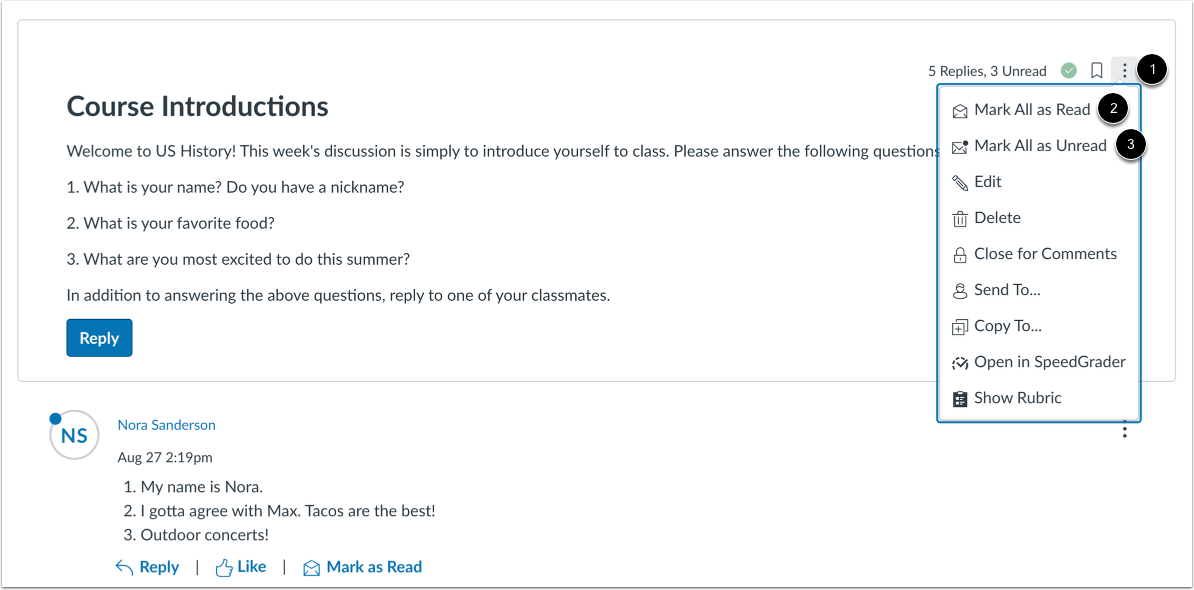Screen dimensions: 1194x590
Task: Toggle the green checkmark read status icon
Action: [x=1068, y=70]
